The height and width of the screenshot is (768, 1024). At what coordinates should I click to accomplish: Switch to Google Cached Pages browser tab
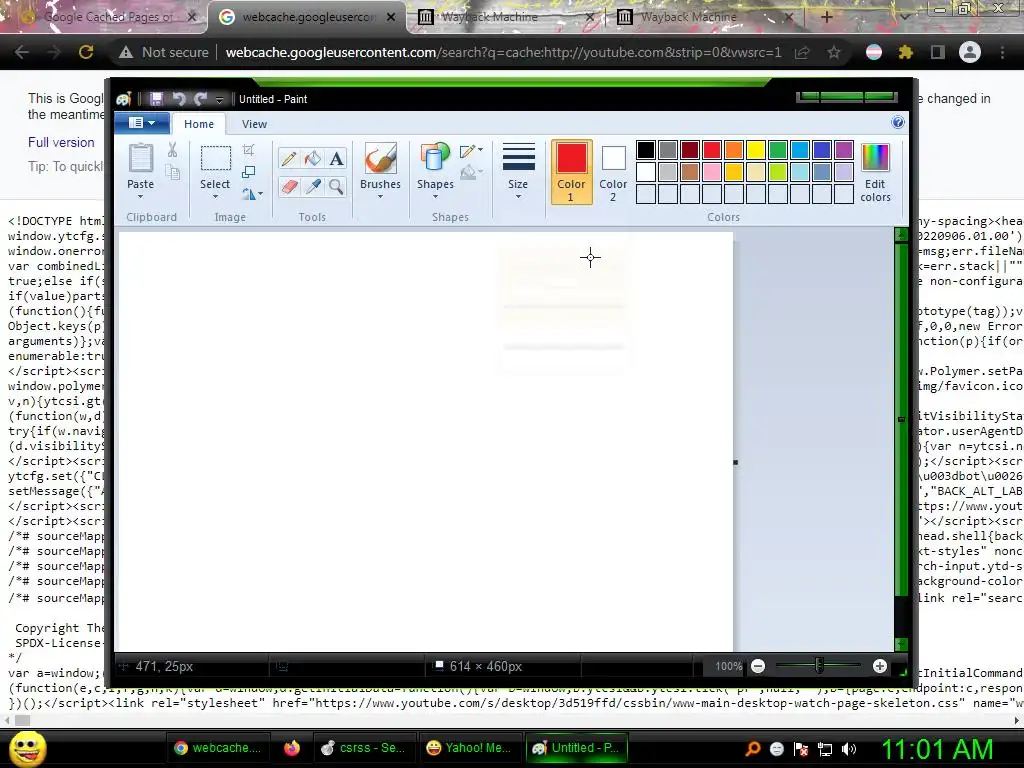pos(107,17)
